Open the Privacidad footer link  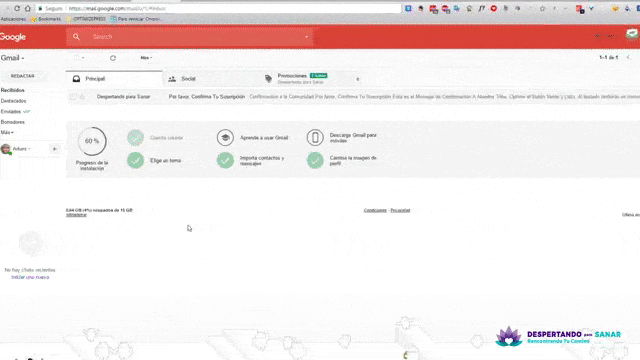click(x=400, y=210)
